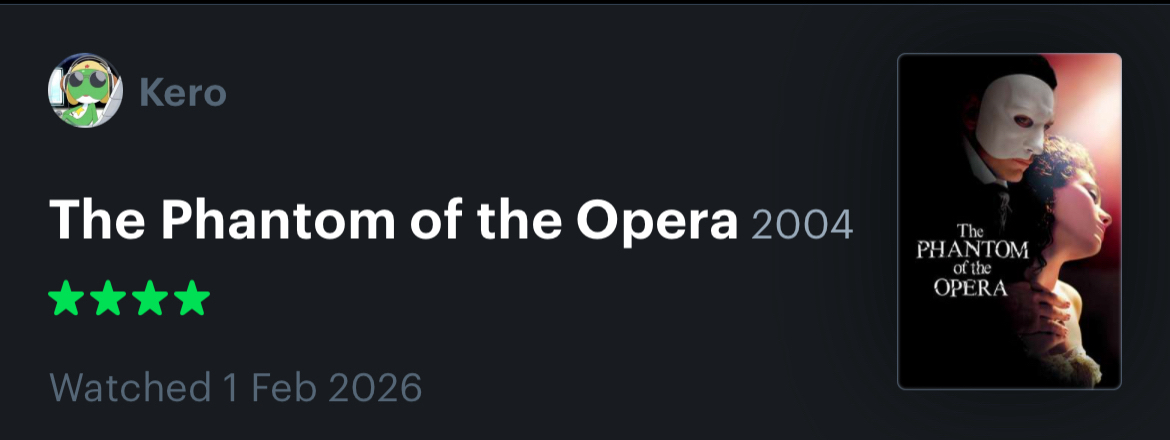Click the word Watched

130,386
